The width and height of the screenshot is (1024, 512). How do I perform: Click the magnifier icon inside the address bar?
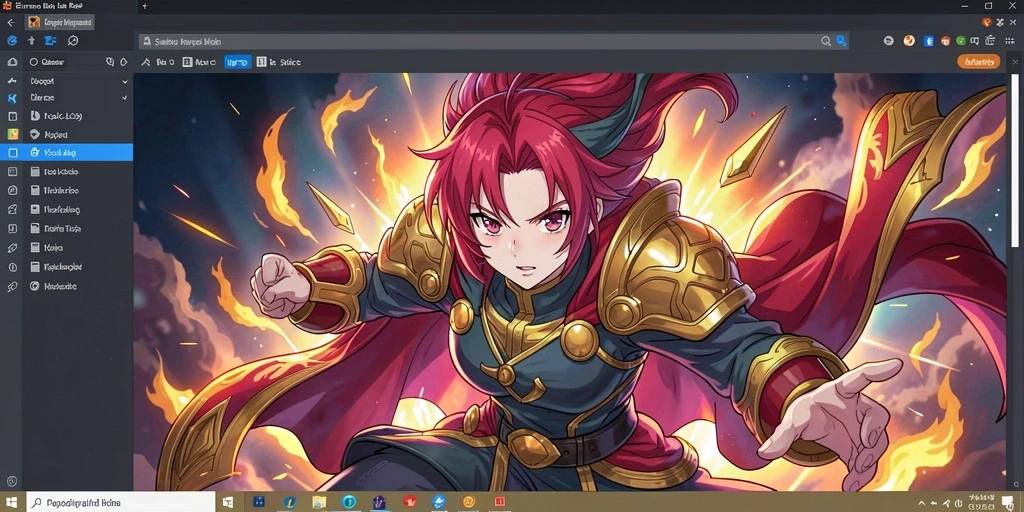[x=826, y=41]
